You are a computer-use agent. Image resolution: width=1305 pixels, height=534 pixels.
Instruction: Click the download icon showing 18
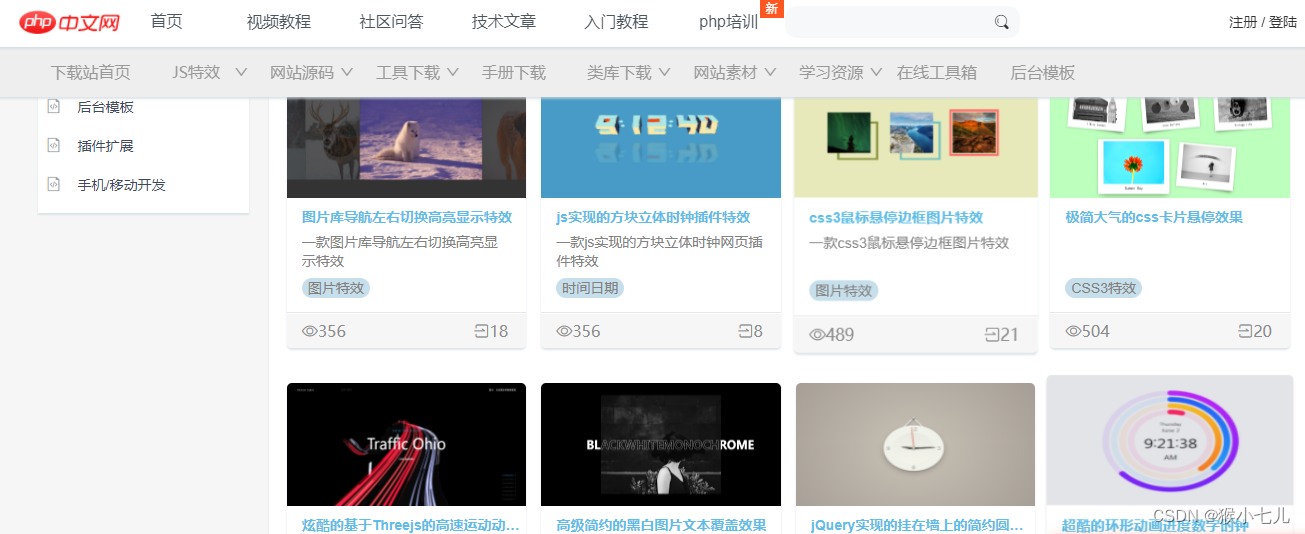(481, 331)
